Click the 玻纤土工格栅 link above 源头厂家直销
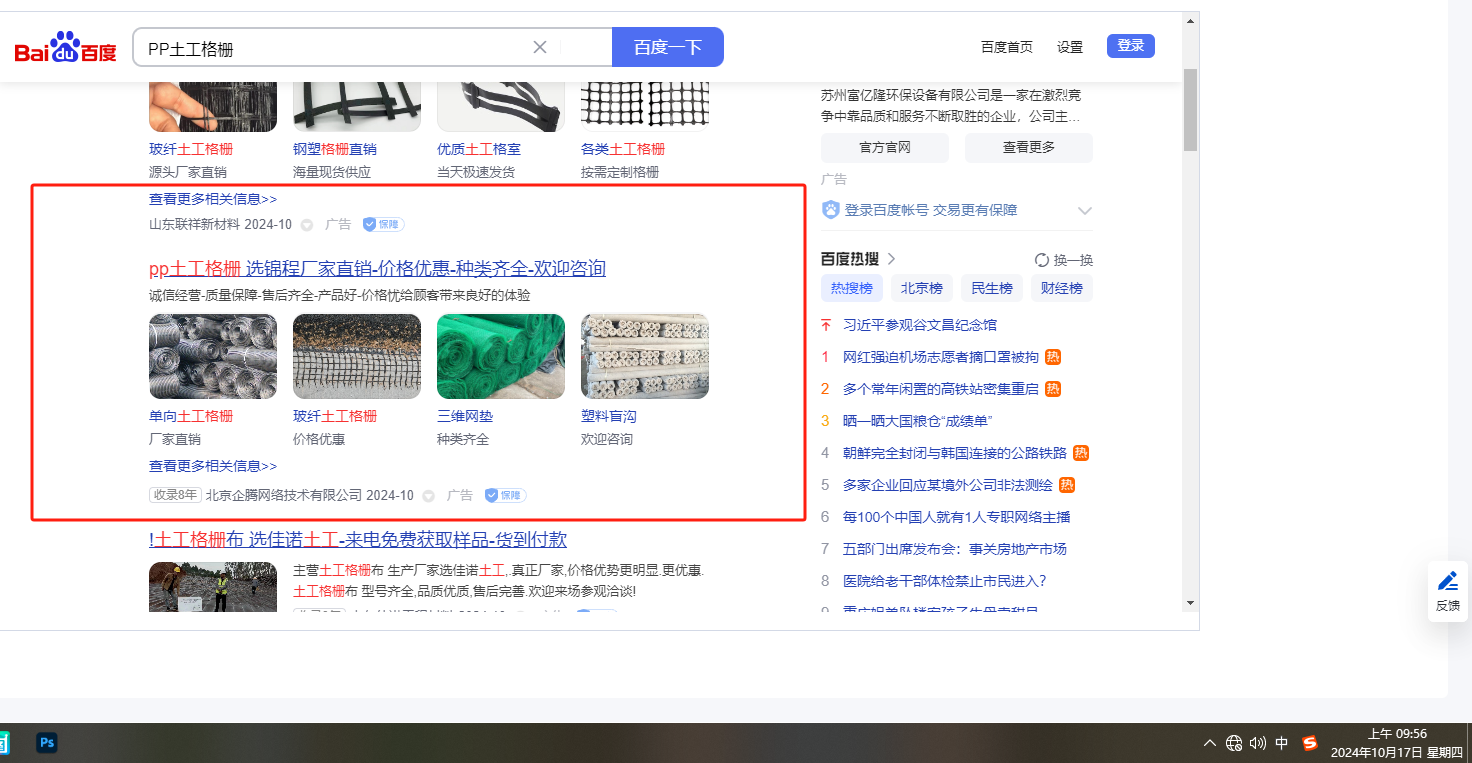The width and height of the screenshot is (1472, 763). [x=191, y=149]
